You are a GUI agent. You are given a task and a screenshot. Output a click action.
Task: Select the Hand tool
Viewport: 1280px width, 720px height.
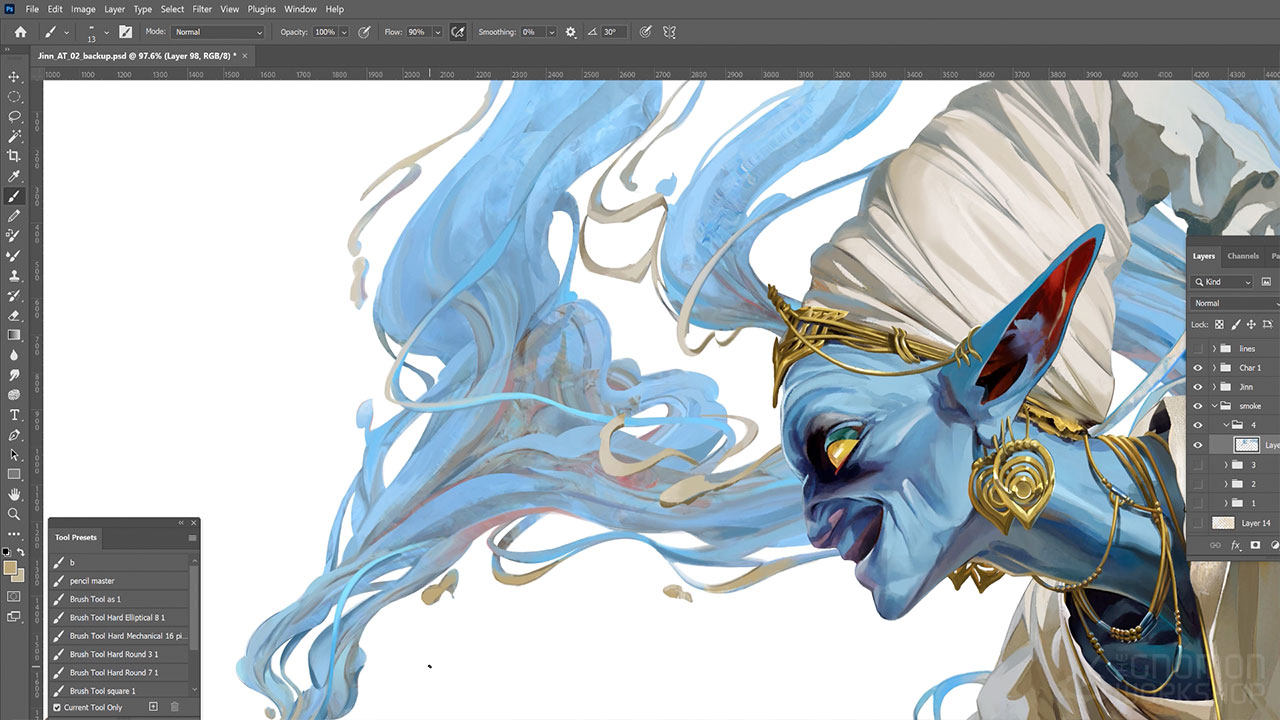pos(14,494)
